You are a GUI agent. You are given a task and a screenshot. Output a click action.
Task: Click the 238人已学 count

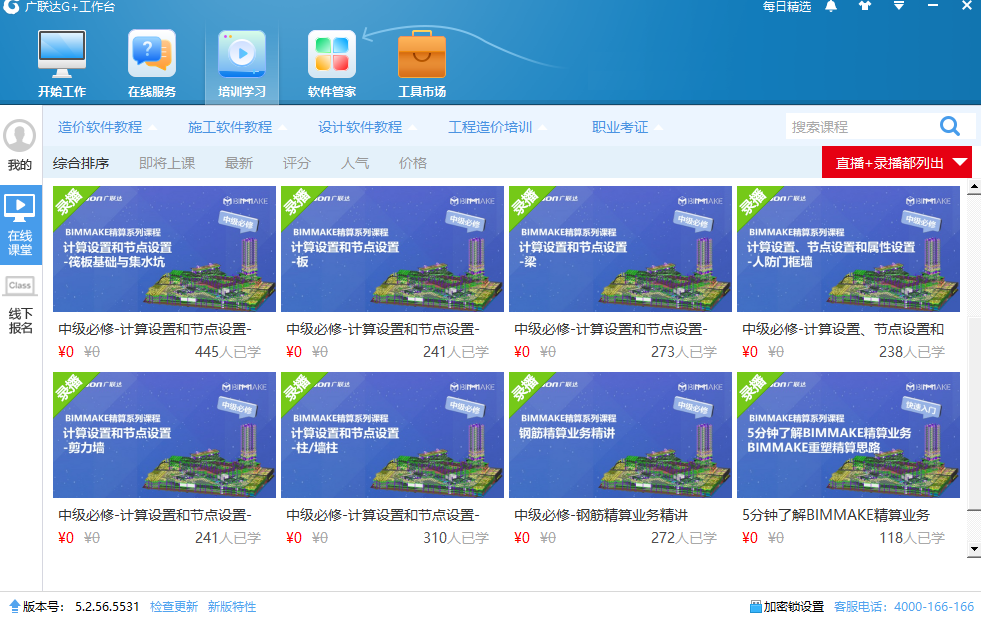pyautogui.click(x=912, y=352)
